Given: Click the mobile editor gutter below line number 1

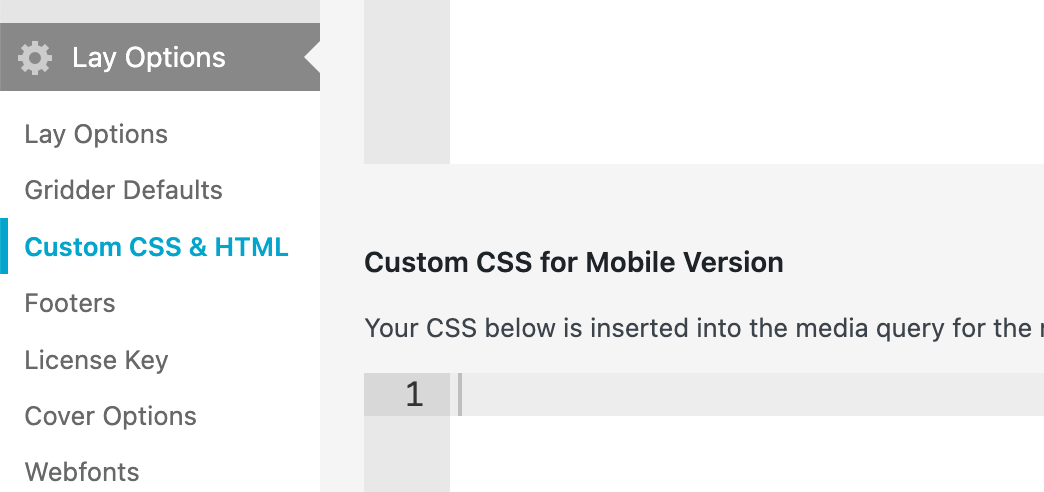Looking at the screenshot, I should 407,455.
